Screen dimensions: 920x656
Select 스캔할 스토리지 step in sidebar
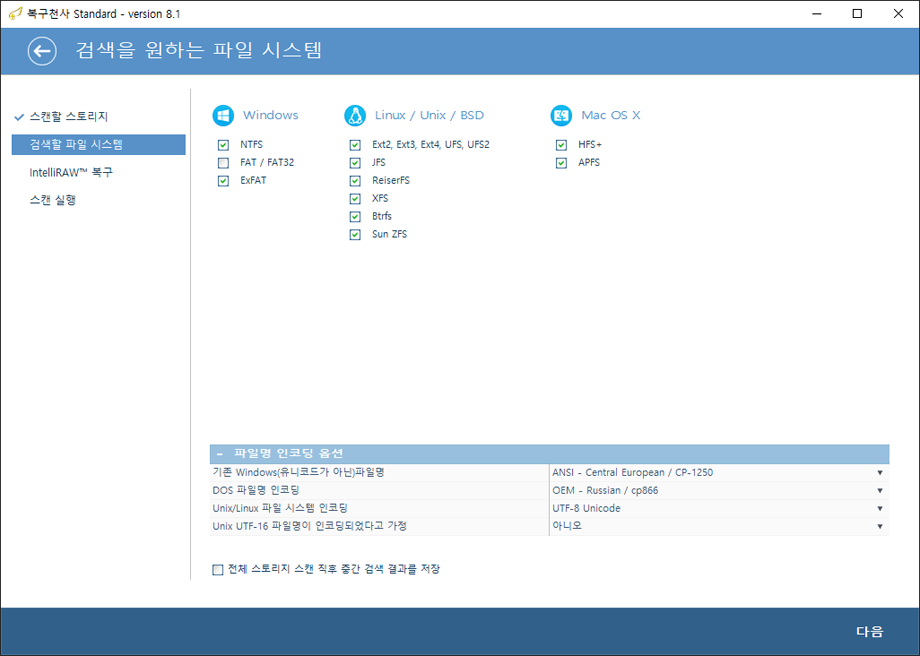69,117
